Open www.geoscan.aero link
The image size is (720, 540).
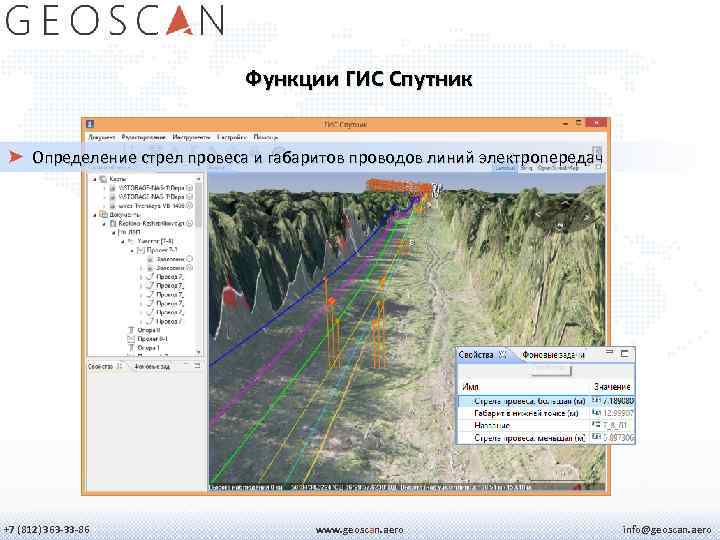(360, 530)
